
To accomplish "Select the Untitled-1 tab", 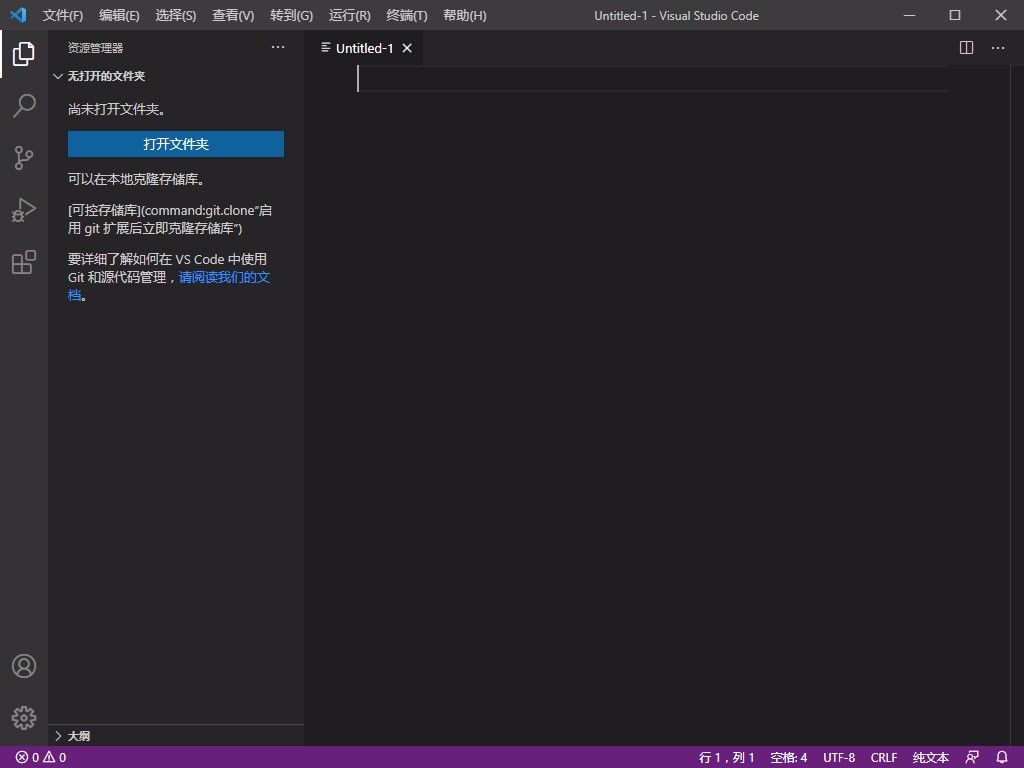I will coord(364,47).
